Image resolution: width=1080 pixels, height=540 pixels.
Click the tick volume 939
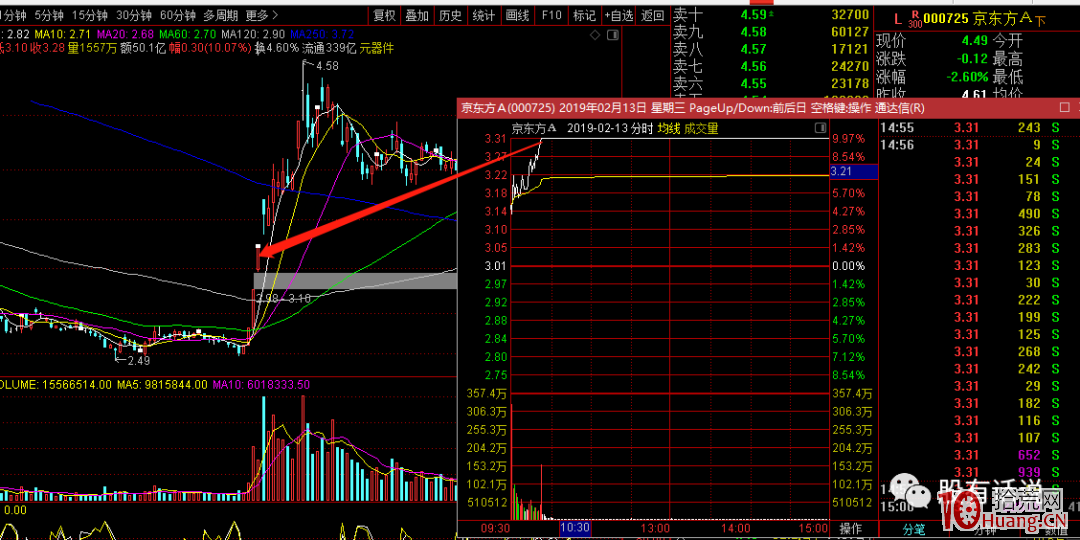coord(1028,472)
